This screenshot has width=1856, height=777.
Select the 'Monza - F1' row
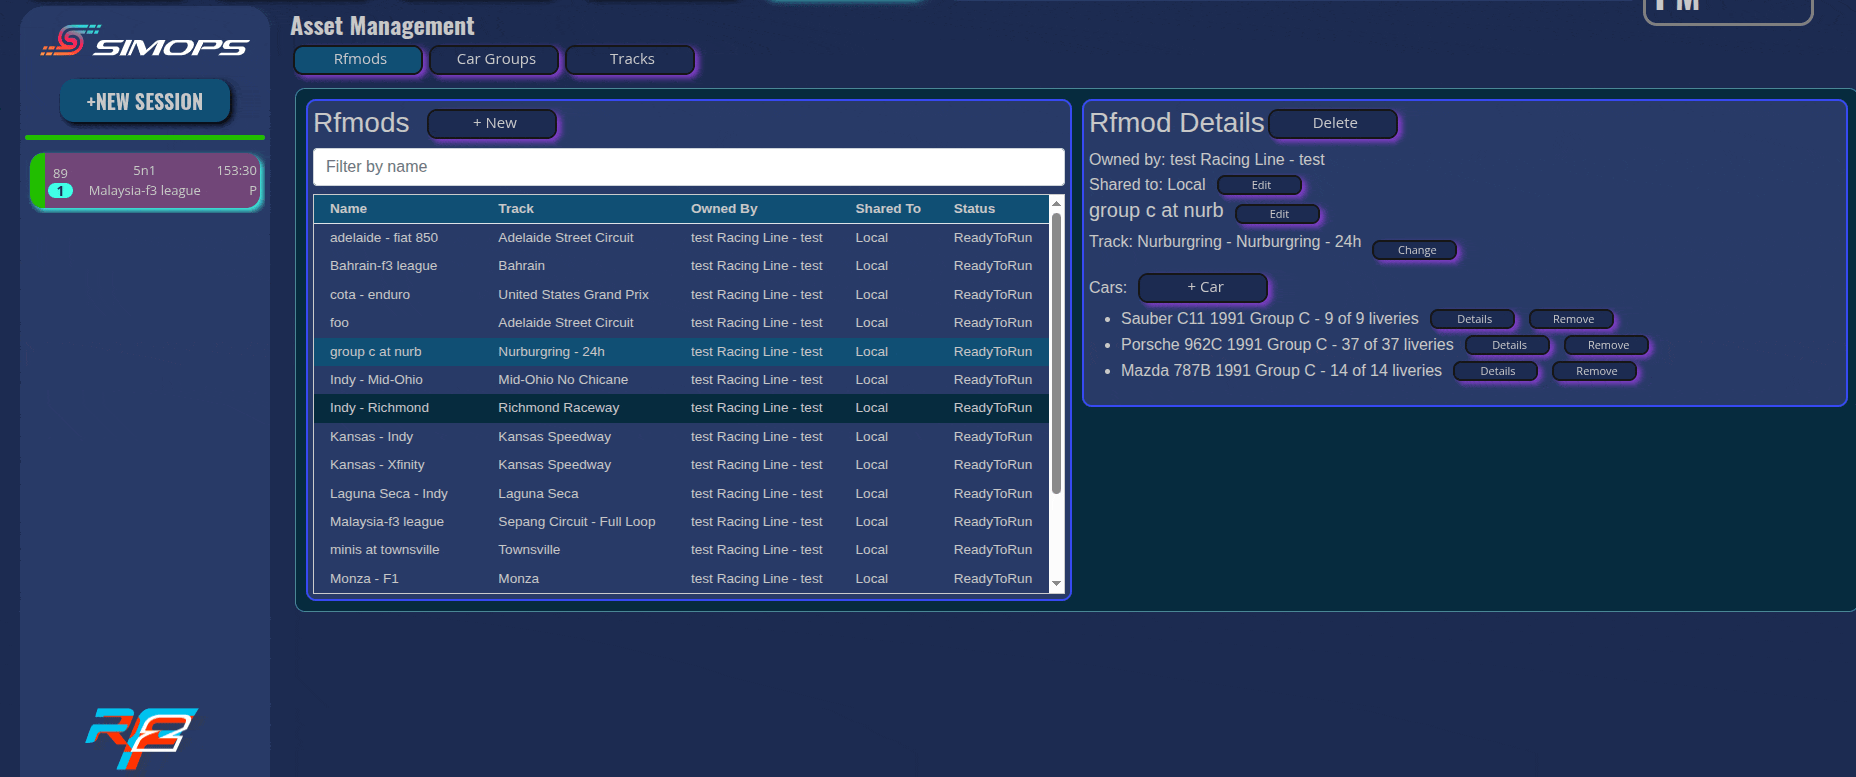(x=681, y=579)
